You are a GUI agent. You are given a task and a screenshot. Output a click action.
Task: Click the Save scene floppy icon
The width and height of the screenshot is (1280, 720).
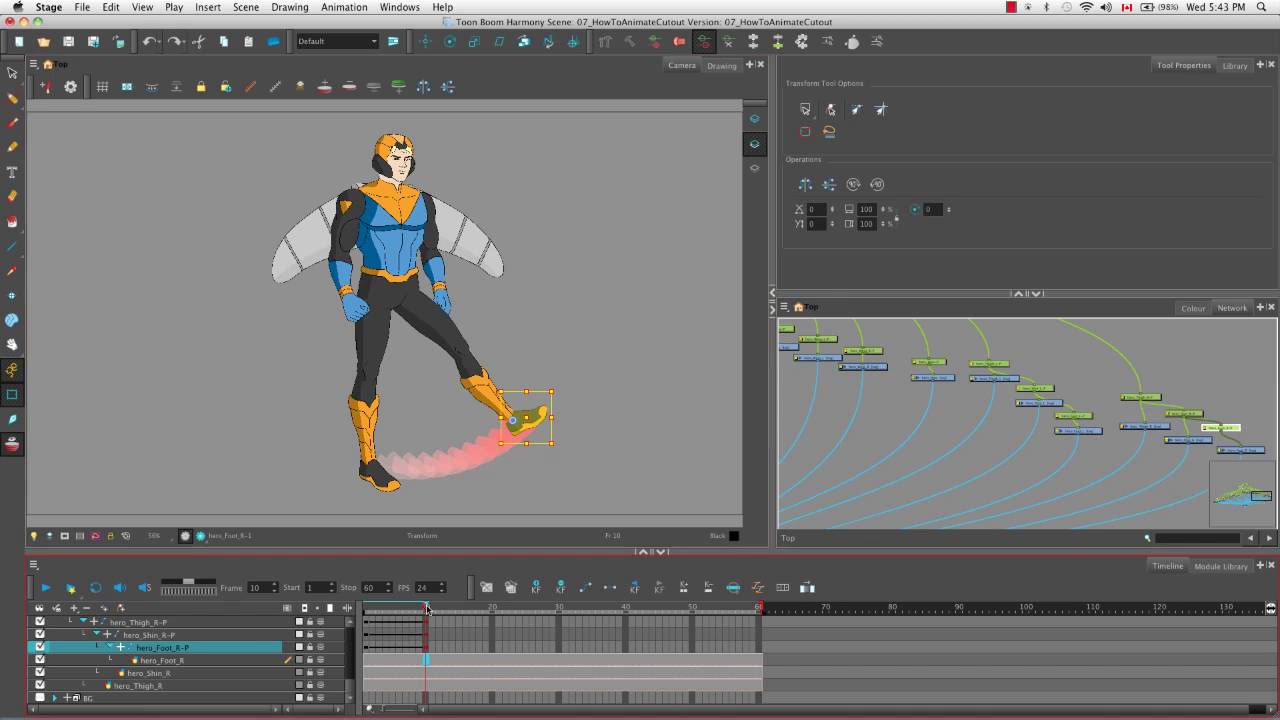[68, 42]
